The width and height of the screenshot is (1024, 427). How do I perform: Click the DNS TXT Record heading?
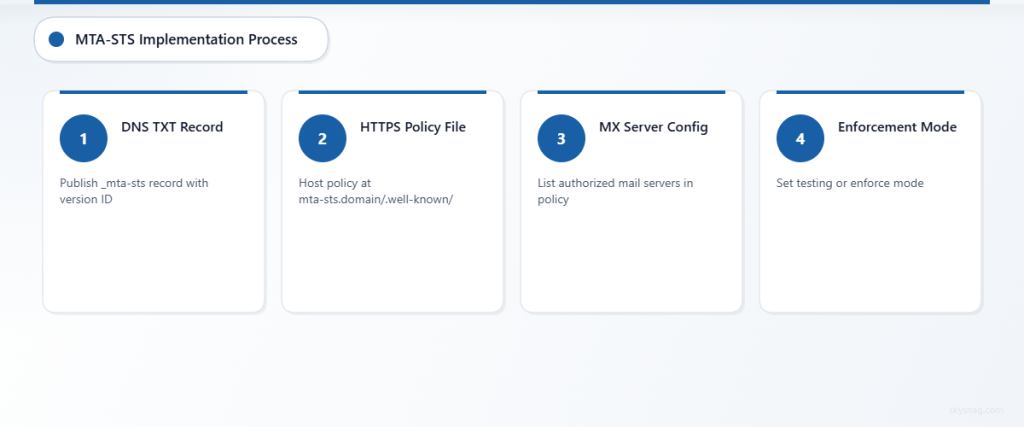pos(172,127)
